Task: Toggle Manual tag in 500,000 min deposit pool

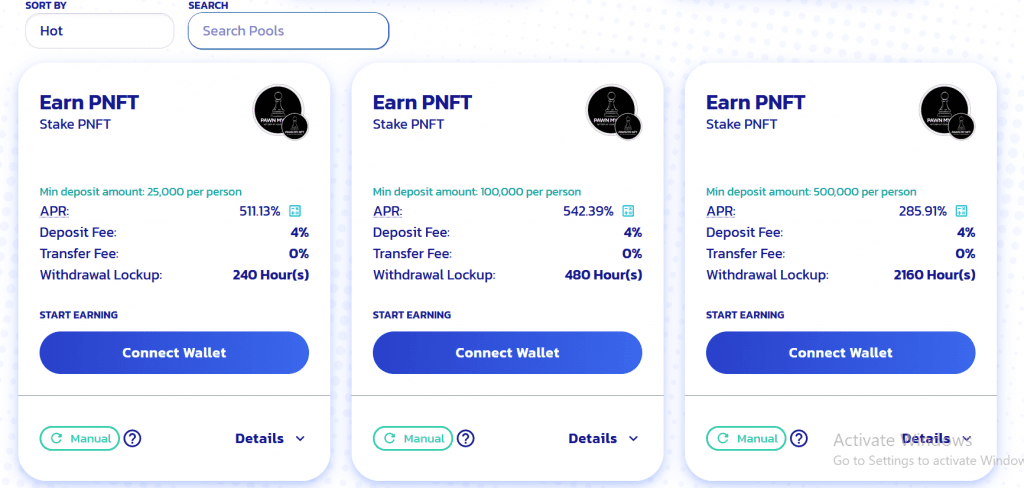Action: click(x=746, y=438)
